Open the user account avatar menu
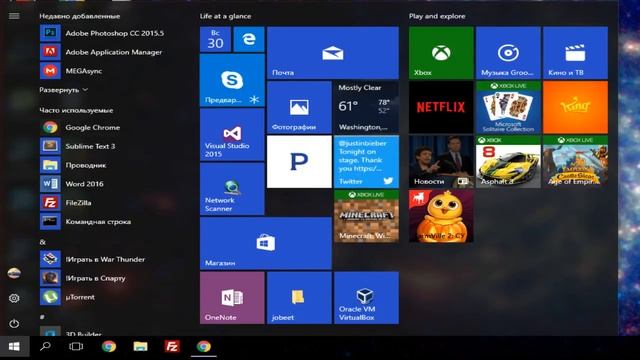640x360 pixels. click(14, 273)
